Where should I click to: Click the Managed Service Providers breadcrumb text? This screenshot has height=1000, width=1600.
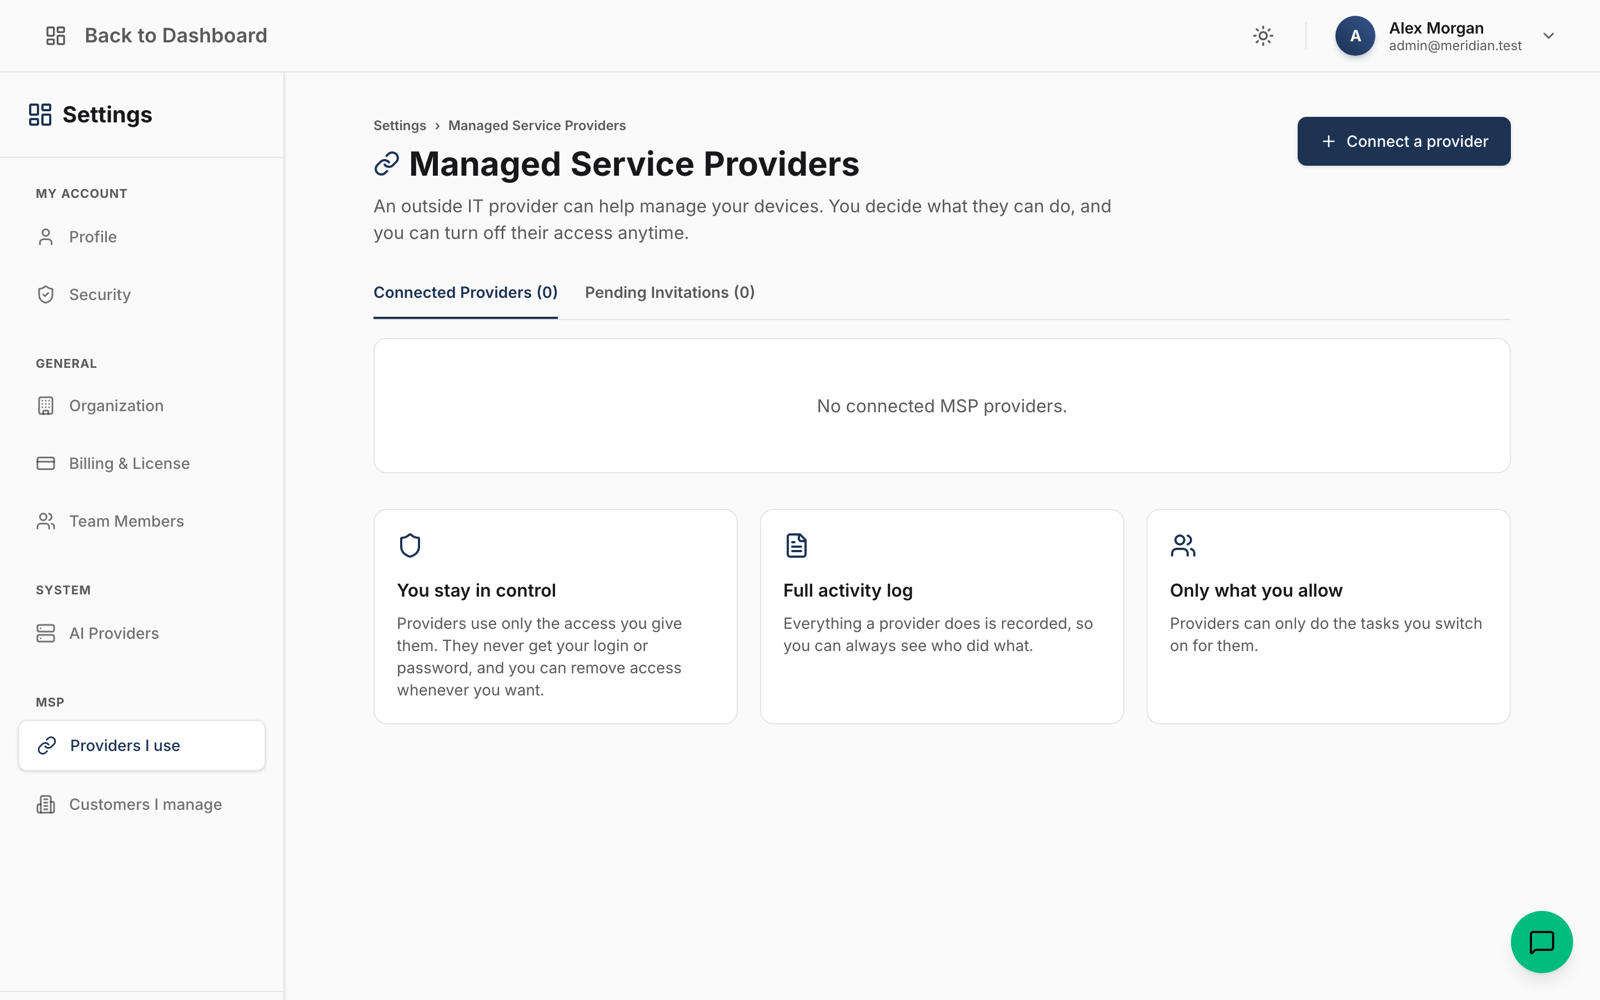tap(537, 126)
